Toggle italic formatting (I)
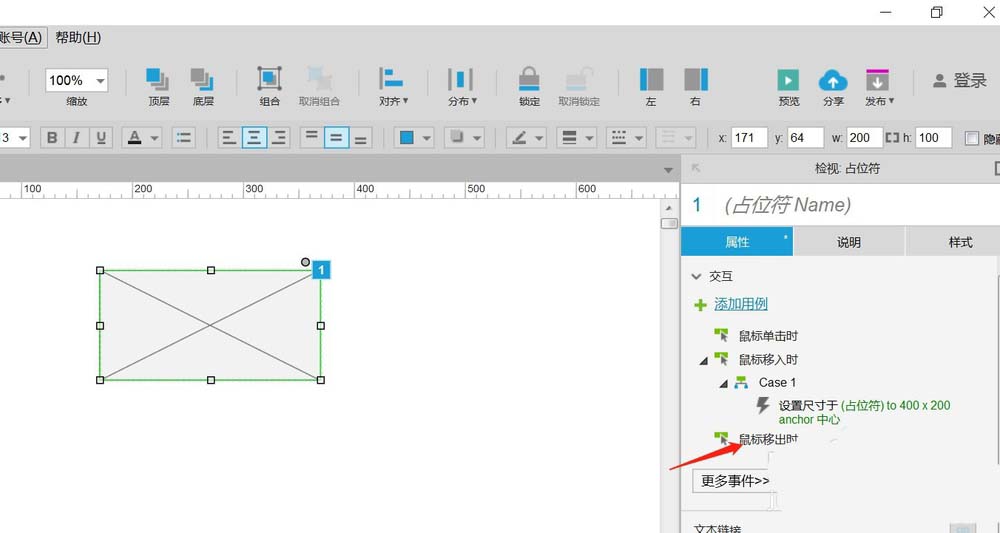Viewport: 1000px width, 533px height. [77, 137]
